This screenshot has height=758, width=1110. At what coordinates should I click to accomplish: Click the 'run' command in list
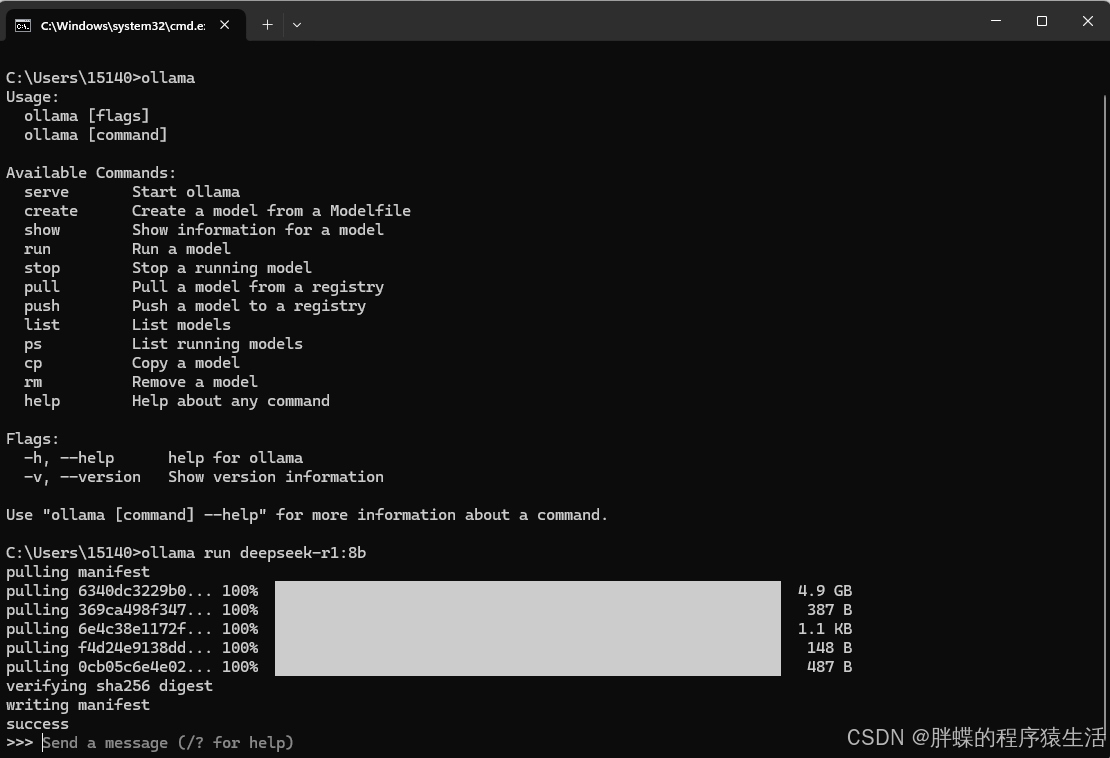pos(38,249)
